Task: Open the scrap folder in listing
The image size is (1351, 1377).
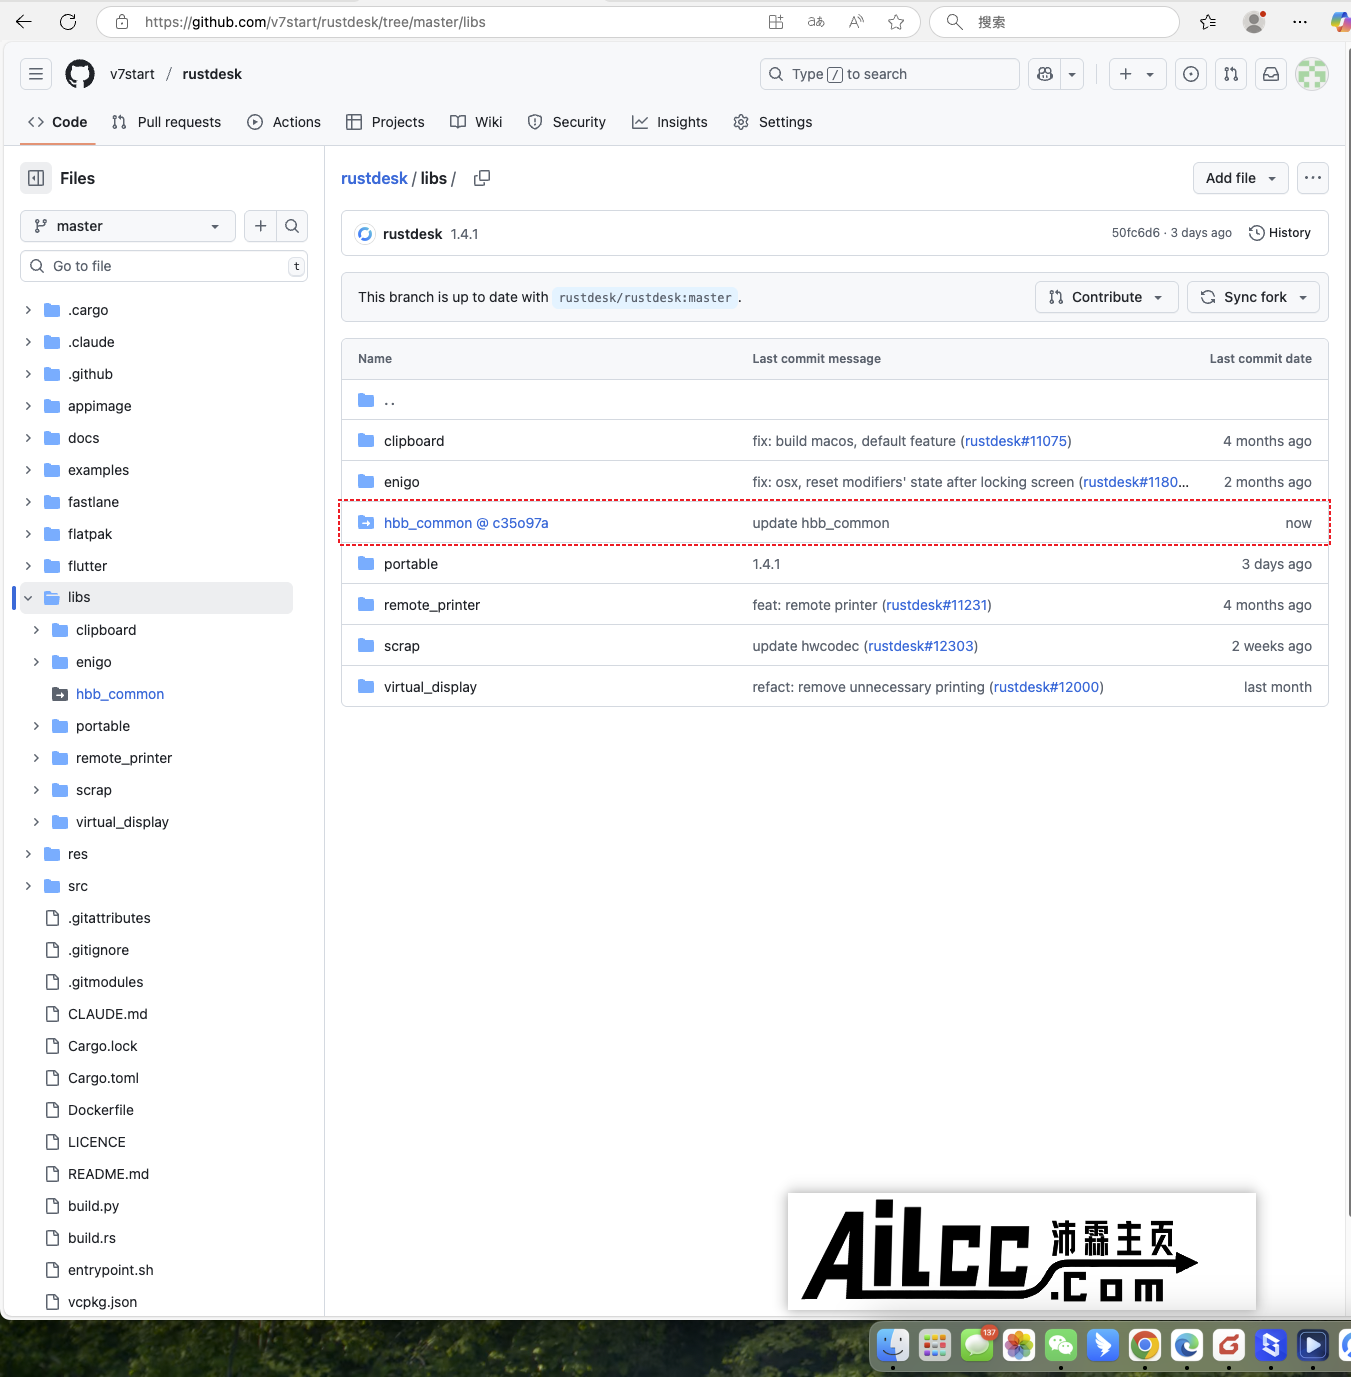Action: tap(402, 646)
